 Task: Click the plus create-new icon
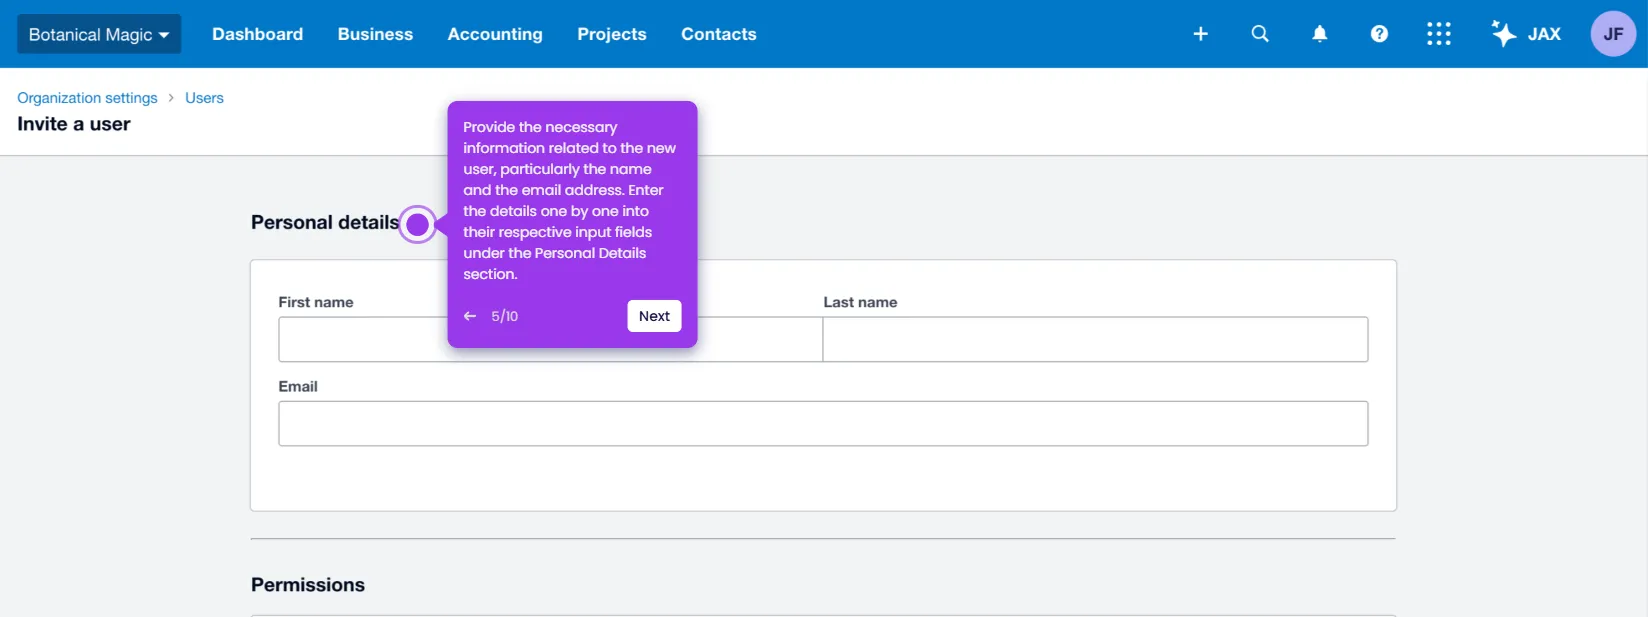pyautogui.click(x=1201, y=34)
